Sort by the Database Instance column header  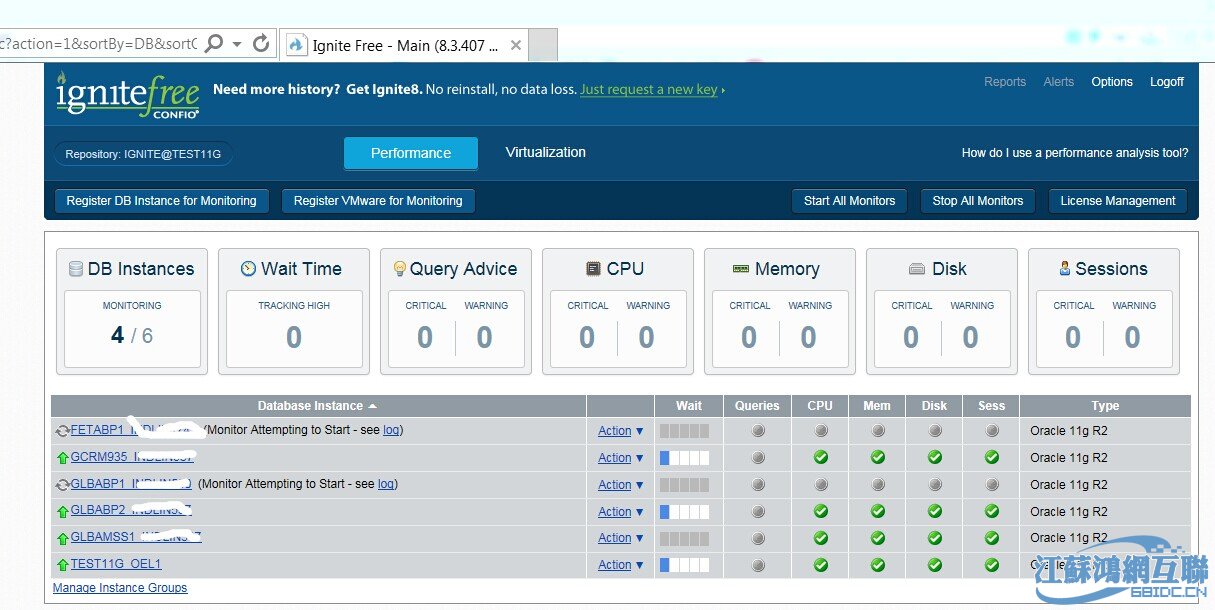318,406
